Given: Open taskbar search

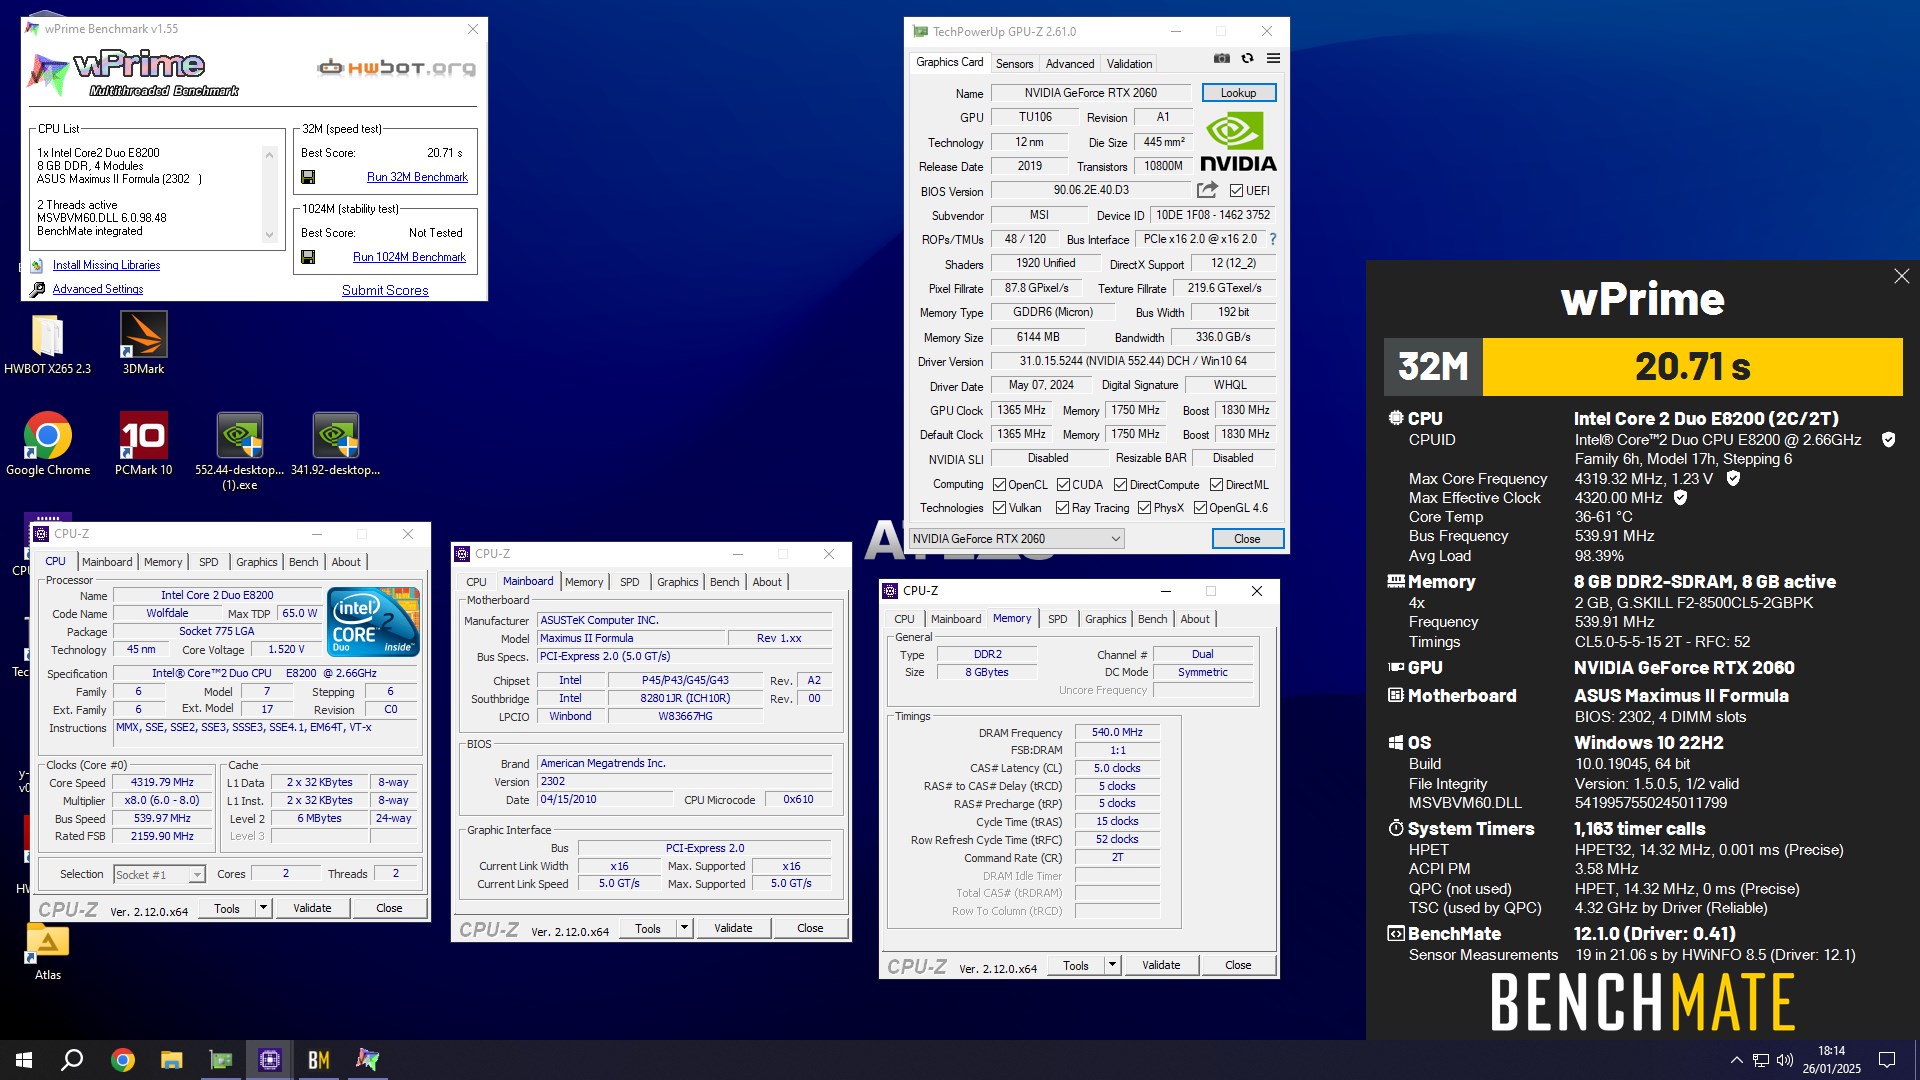Looking at the screenshot, I should [x=72, y=1060].
